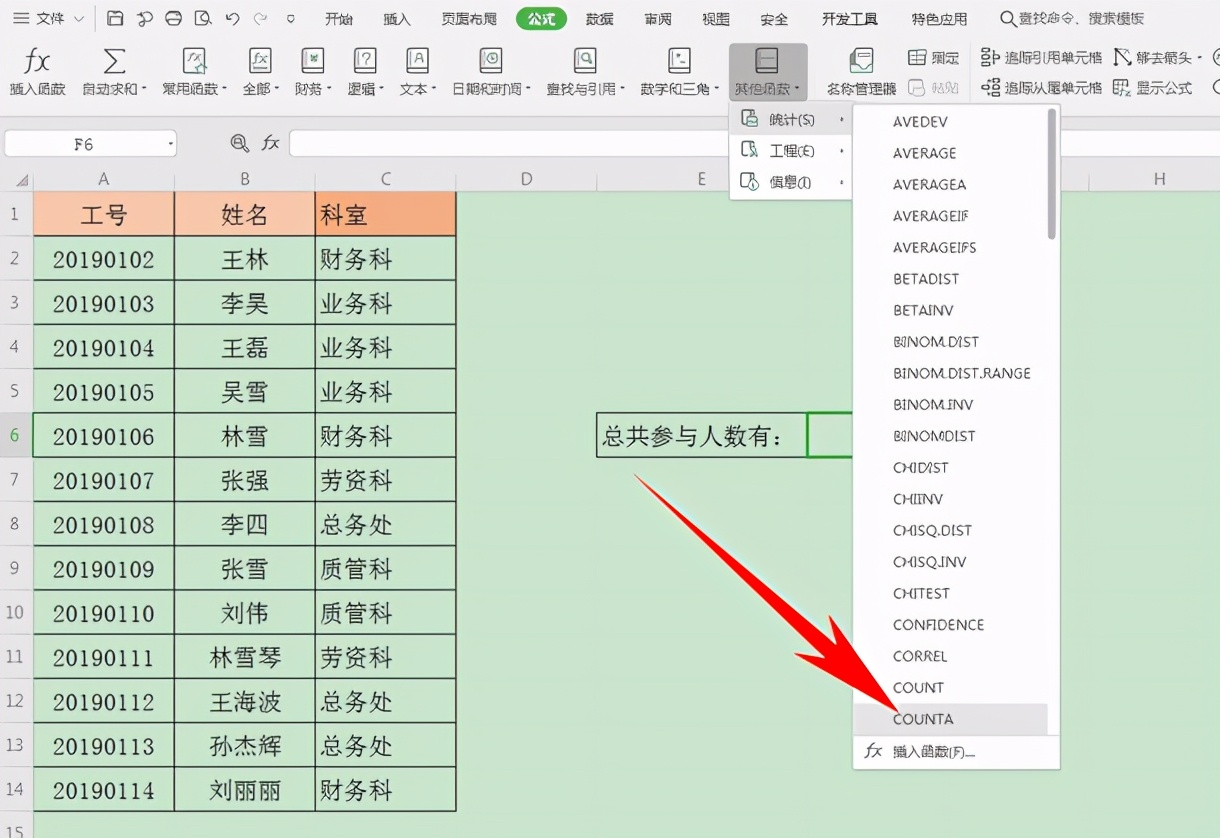The image size is (1220, 838).
Task: Select AVERAGEIFS from the function list
Action: pos(935,247)
